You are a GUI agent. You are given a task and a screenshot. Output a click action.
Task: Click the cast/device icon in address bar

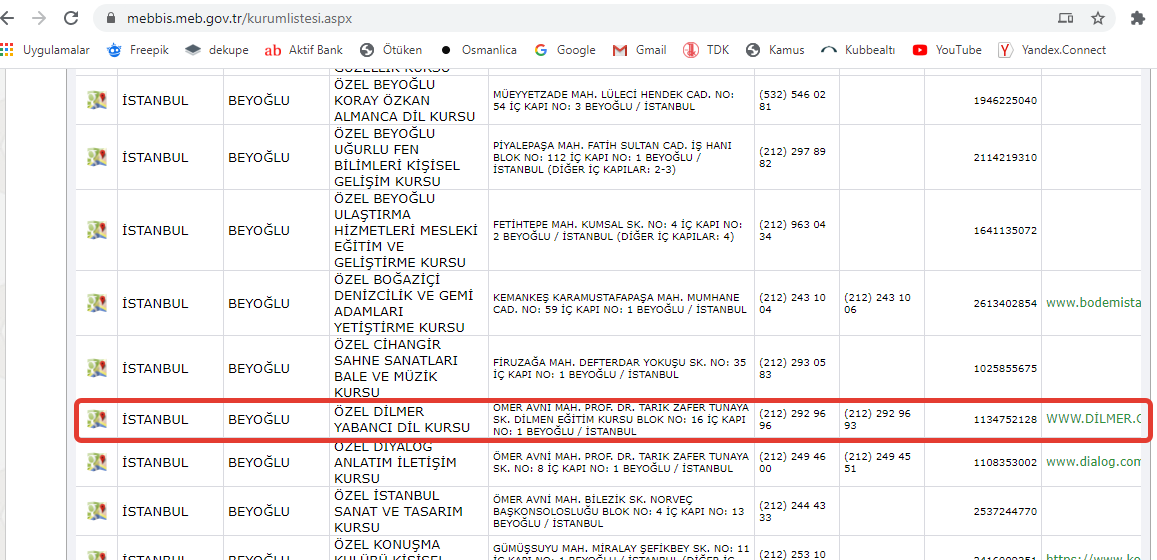tap(1066, 18)
